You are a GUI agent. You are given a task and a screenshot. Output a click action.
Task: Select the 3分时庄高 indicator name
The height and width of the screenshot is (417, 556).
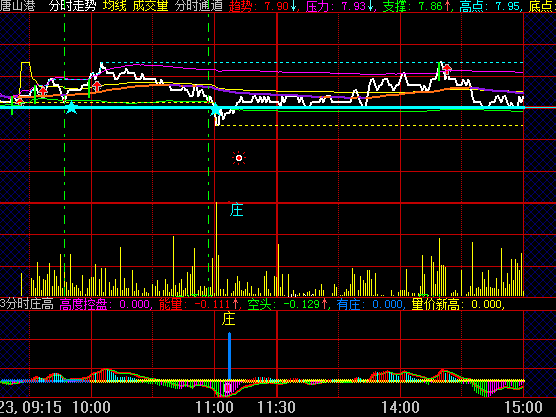coord(27,304)
